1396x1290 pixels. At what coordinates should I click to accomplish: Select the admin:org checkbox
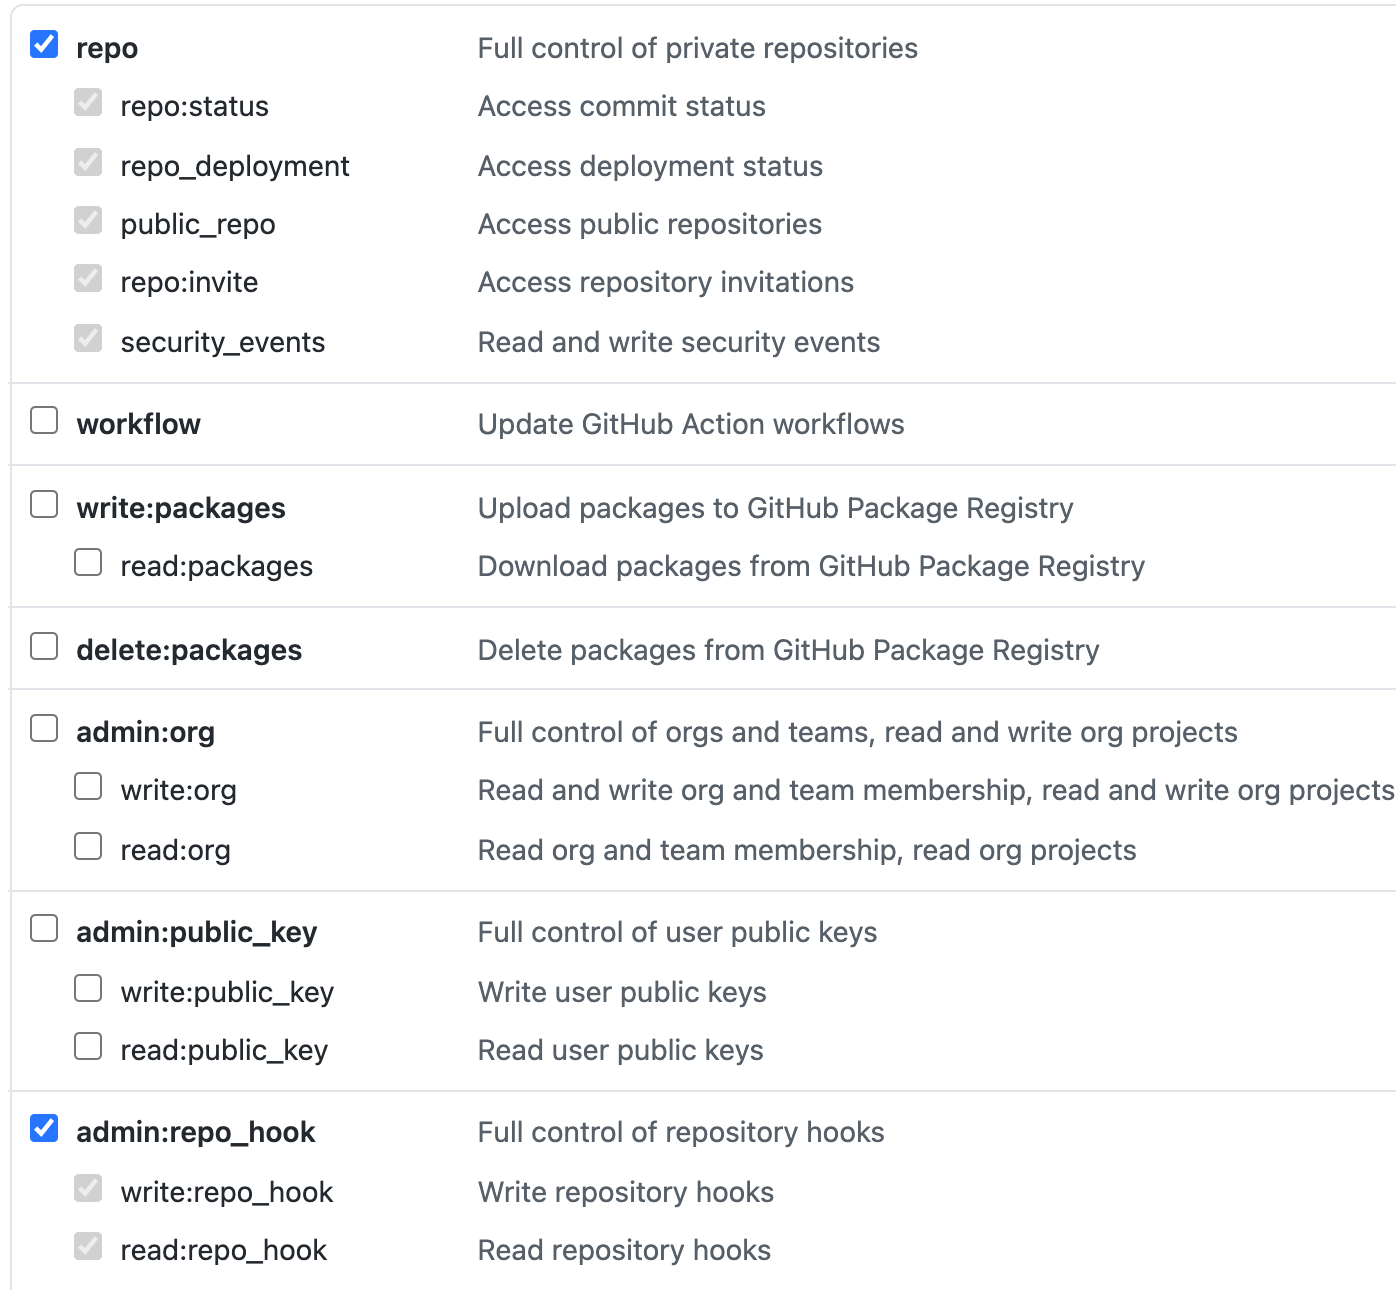click(44, 729)
